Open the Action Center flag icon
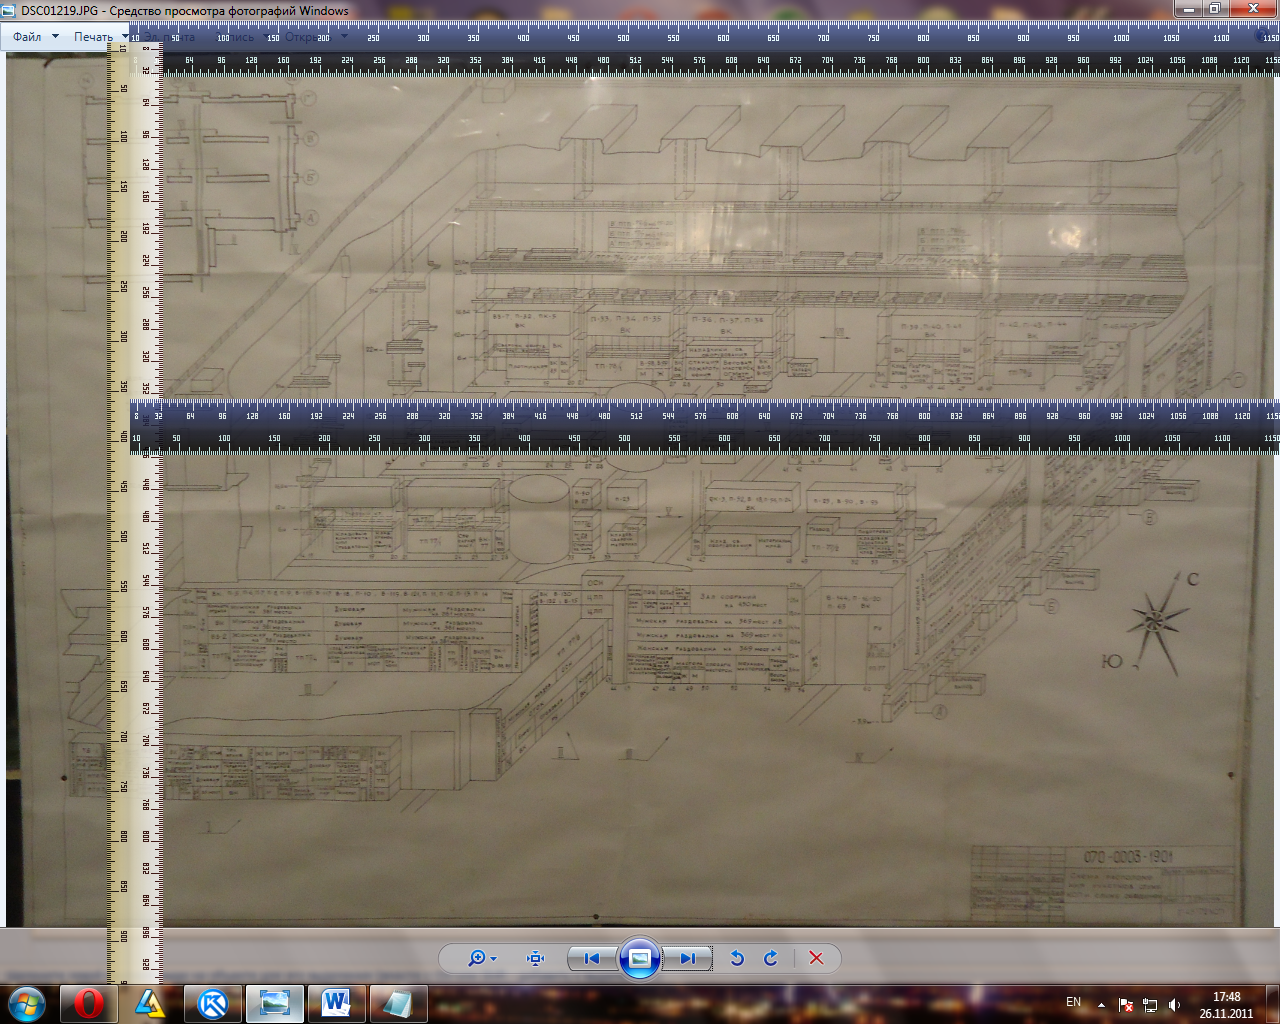Viewport: 1280px width, 1024px height. tap(1126, 1004)
